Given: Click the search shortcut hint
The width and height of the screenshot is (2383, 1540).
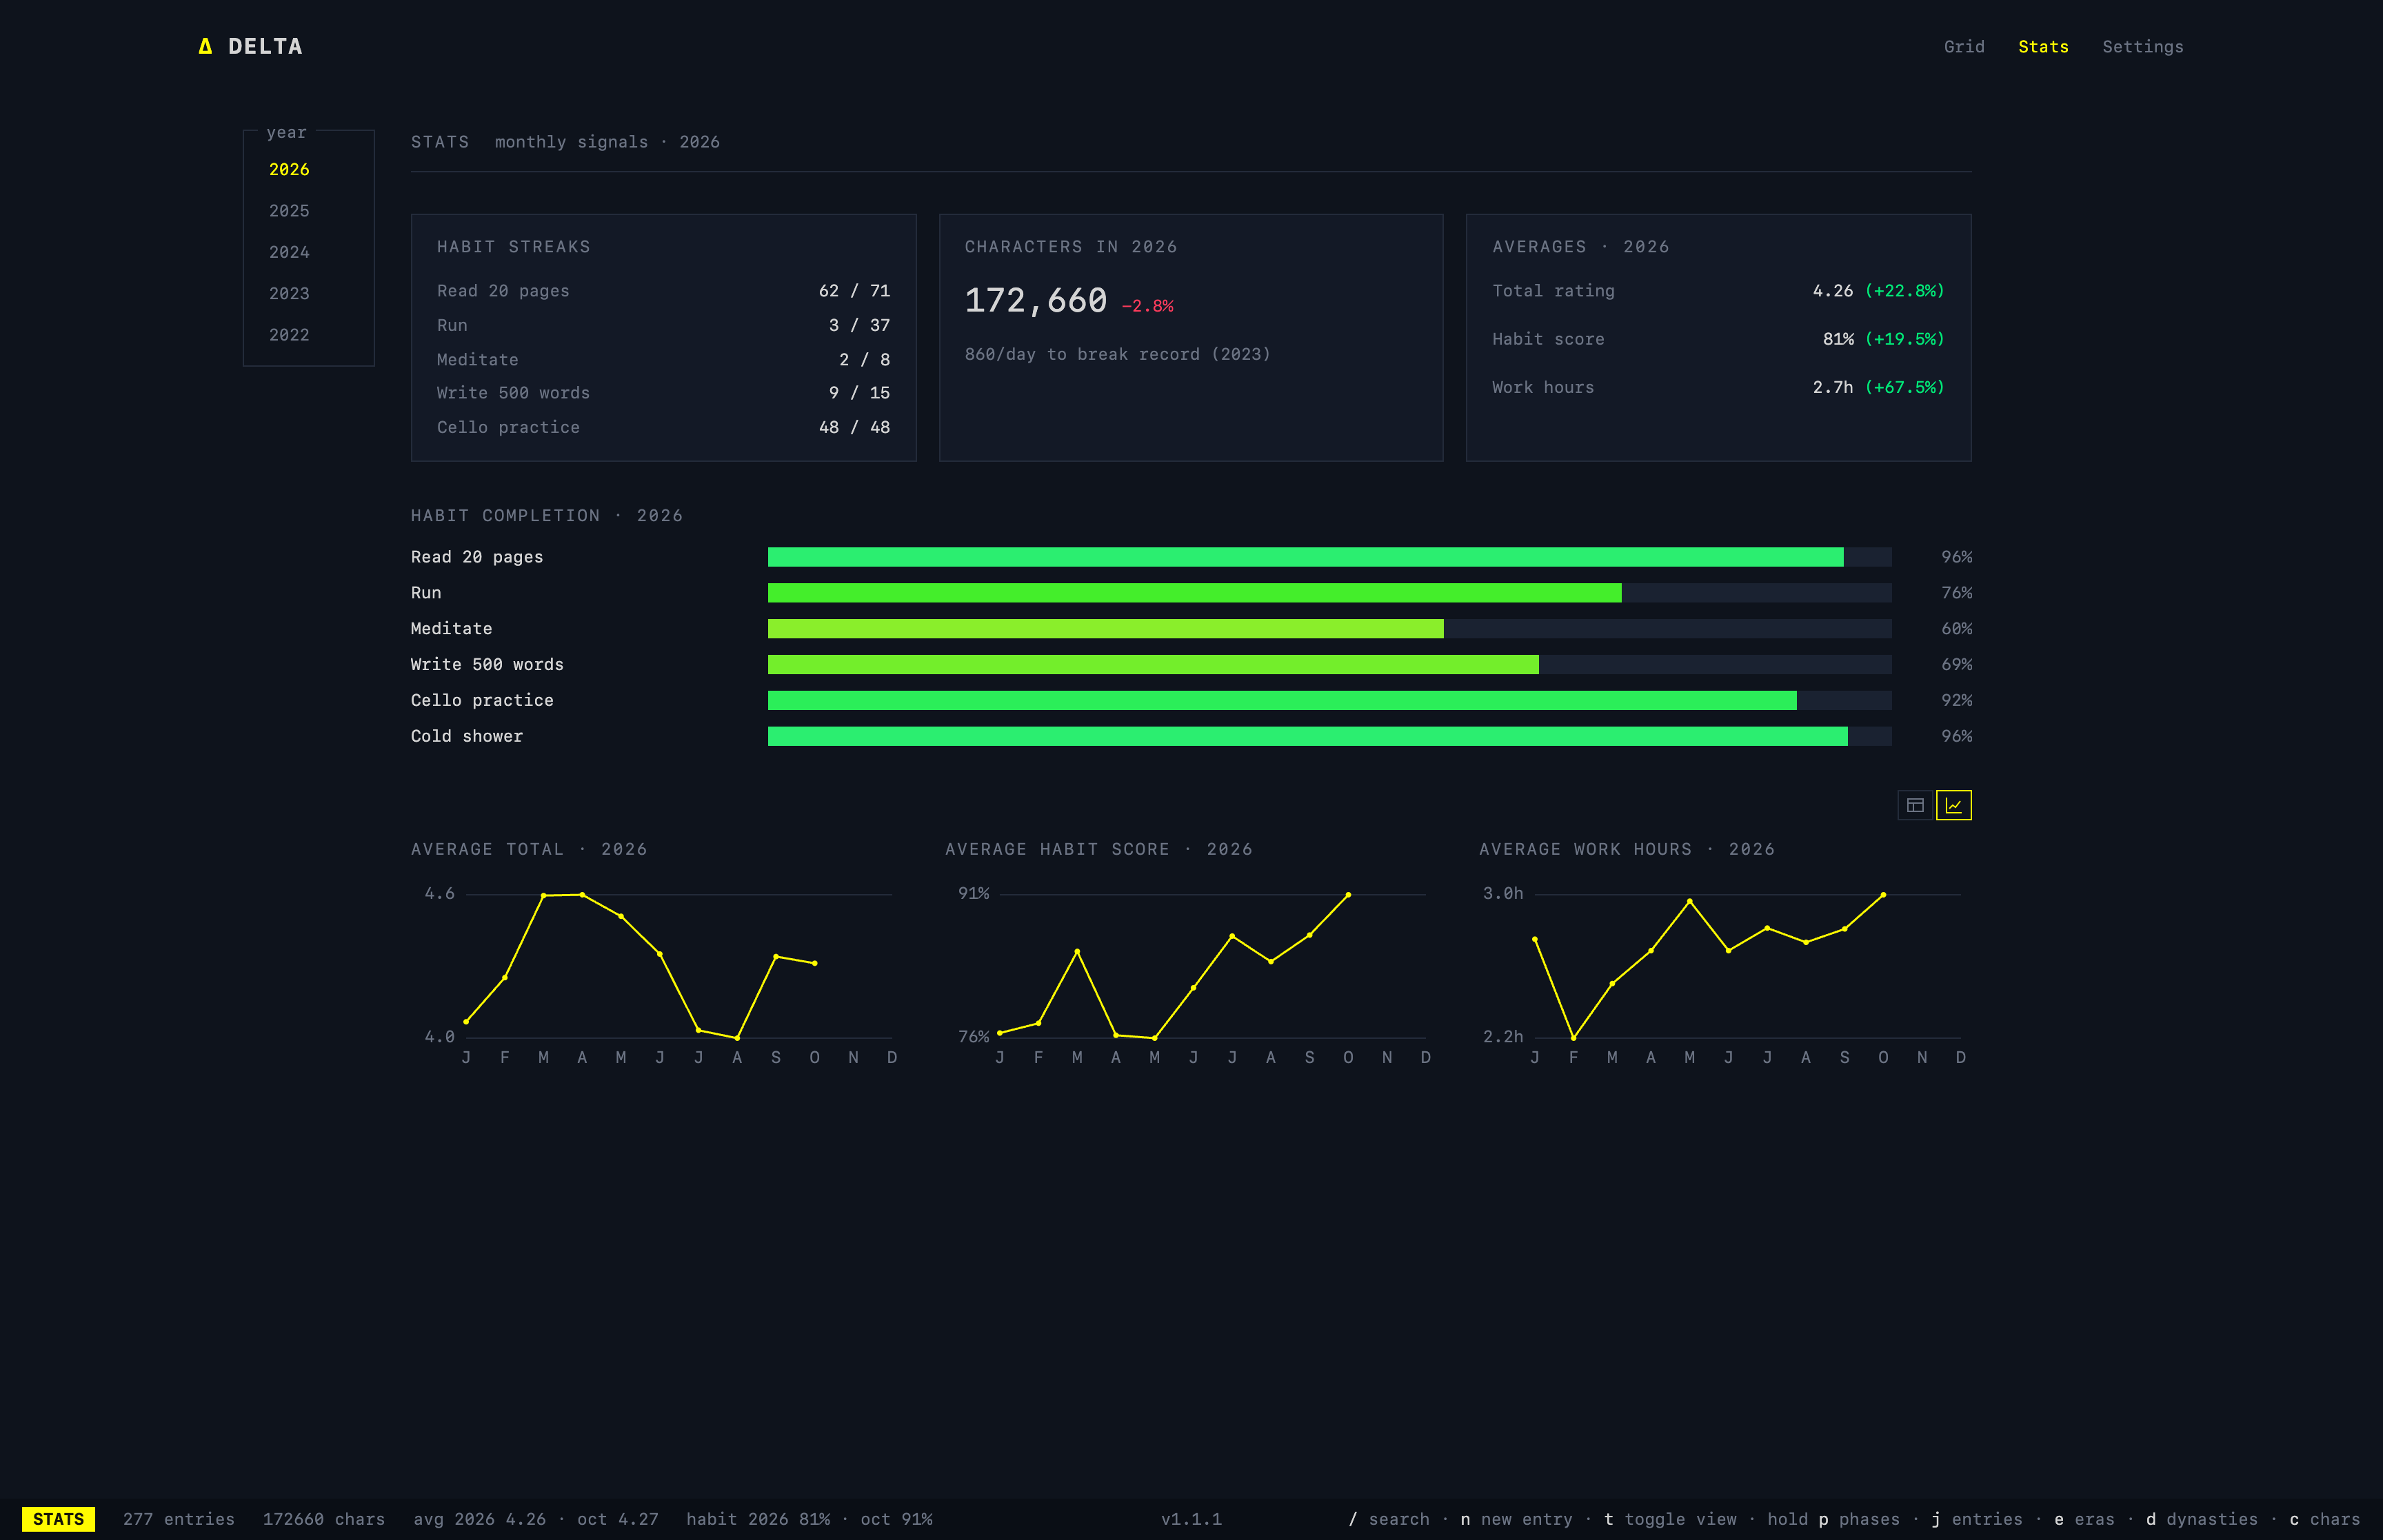Looking at the screenshot, I should pyautogui.click(x=1389, y=1519).
